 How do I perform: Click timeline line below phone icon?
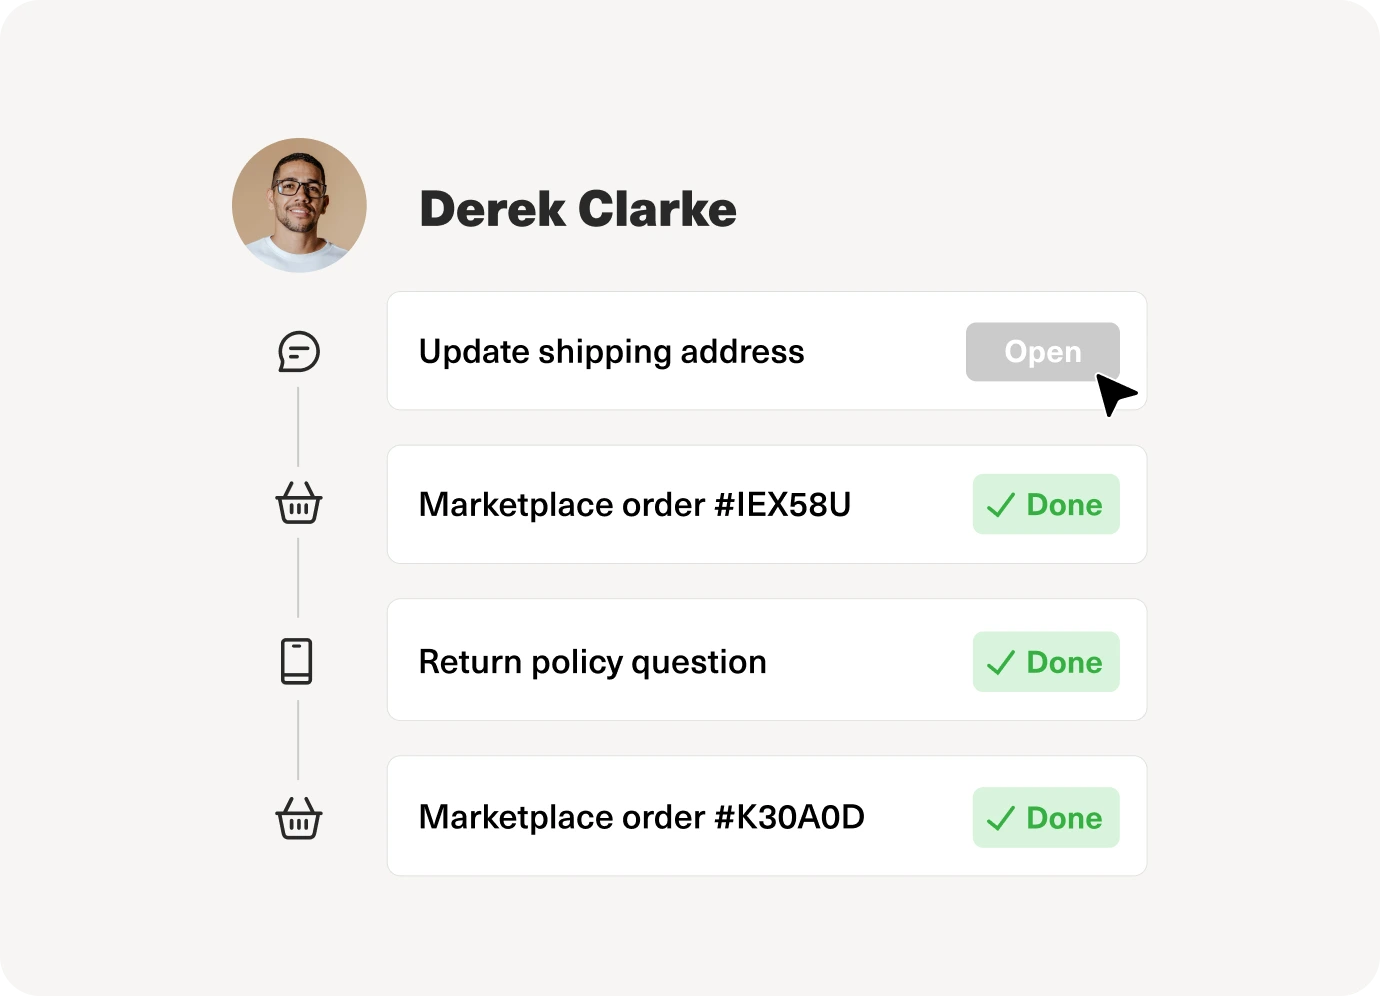pos(298,740)
